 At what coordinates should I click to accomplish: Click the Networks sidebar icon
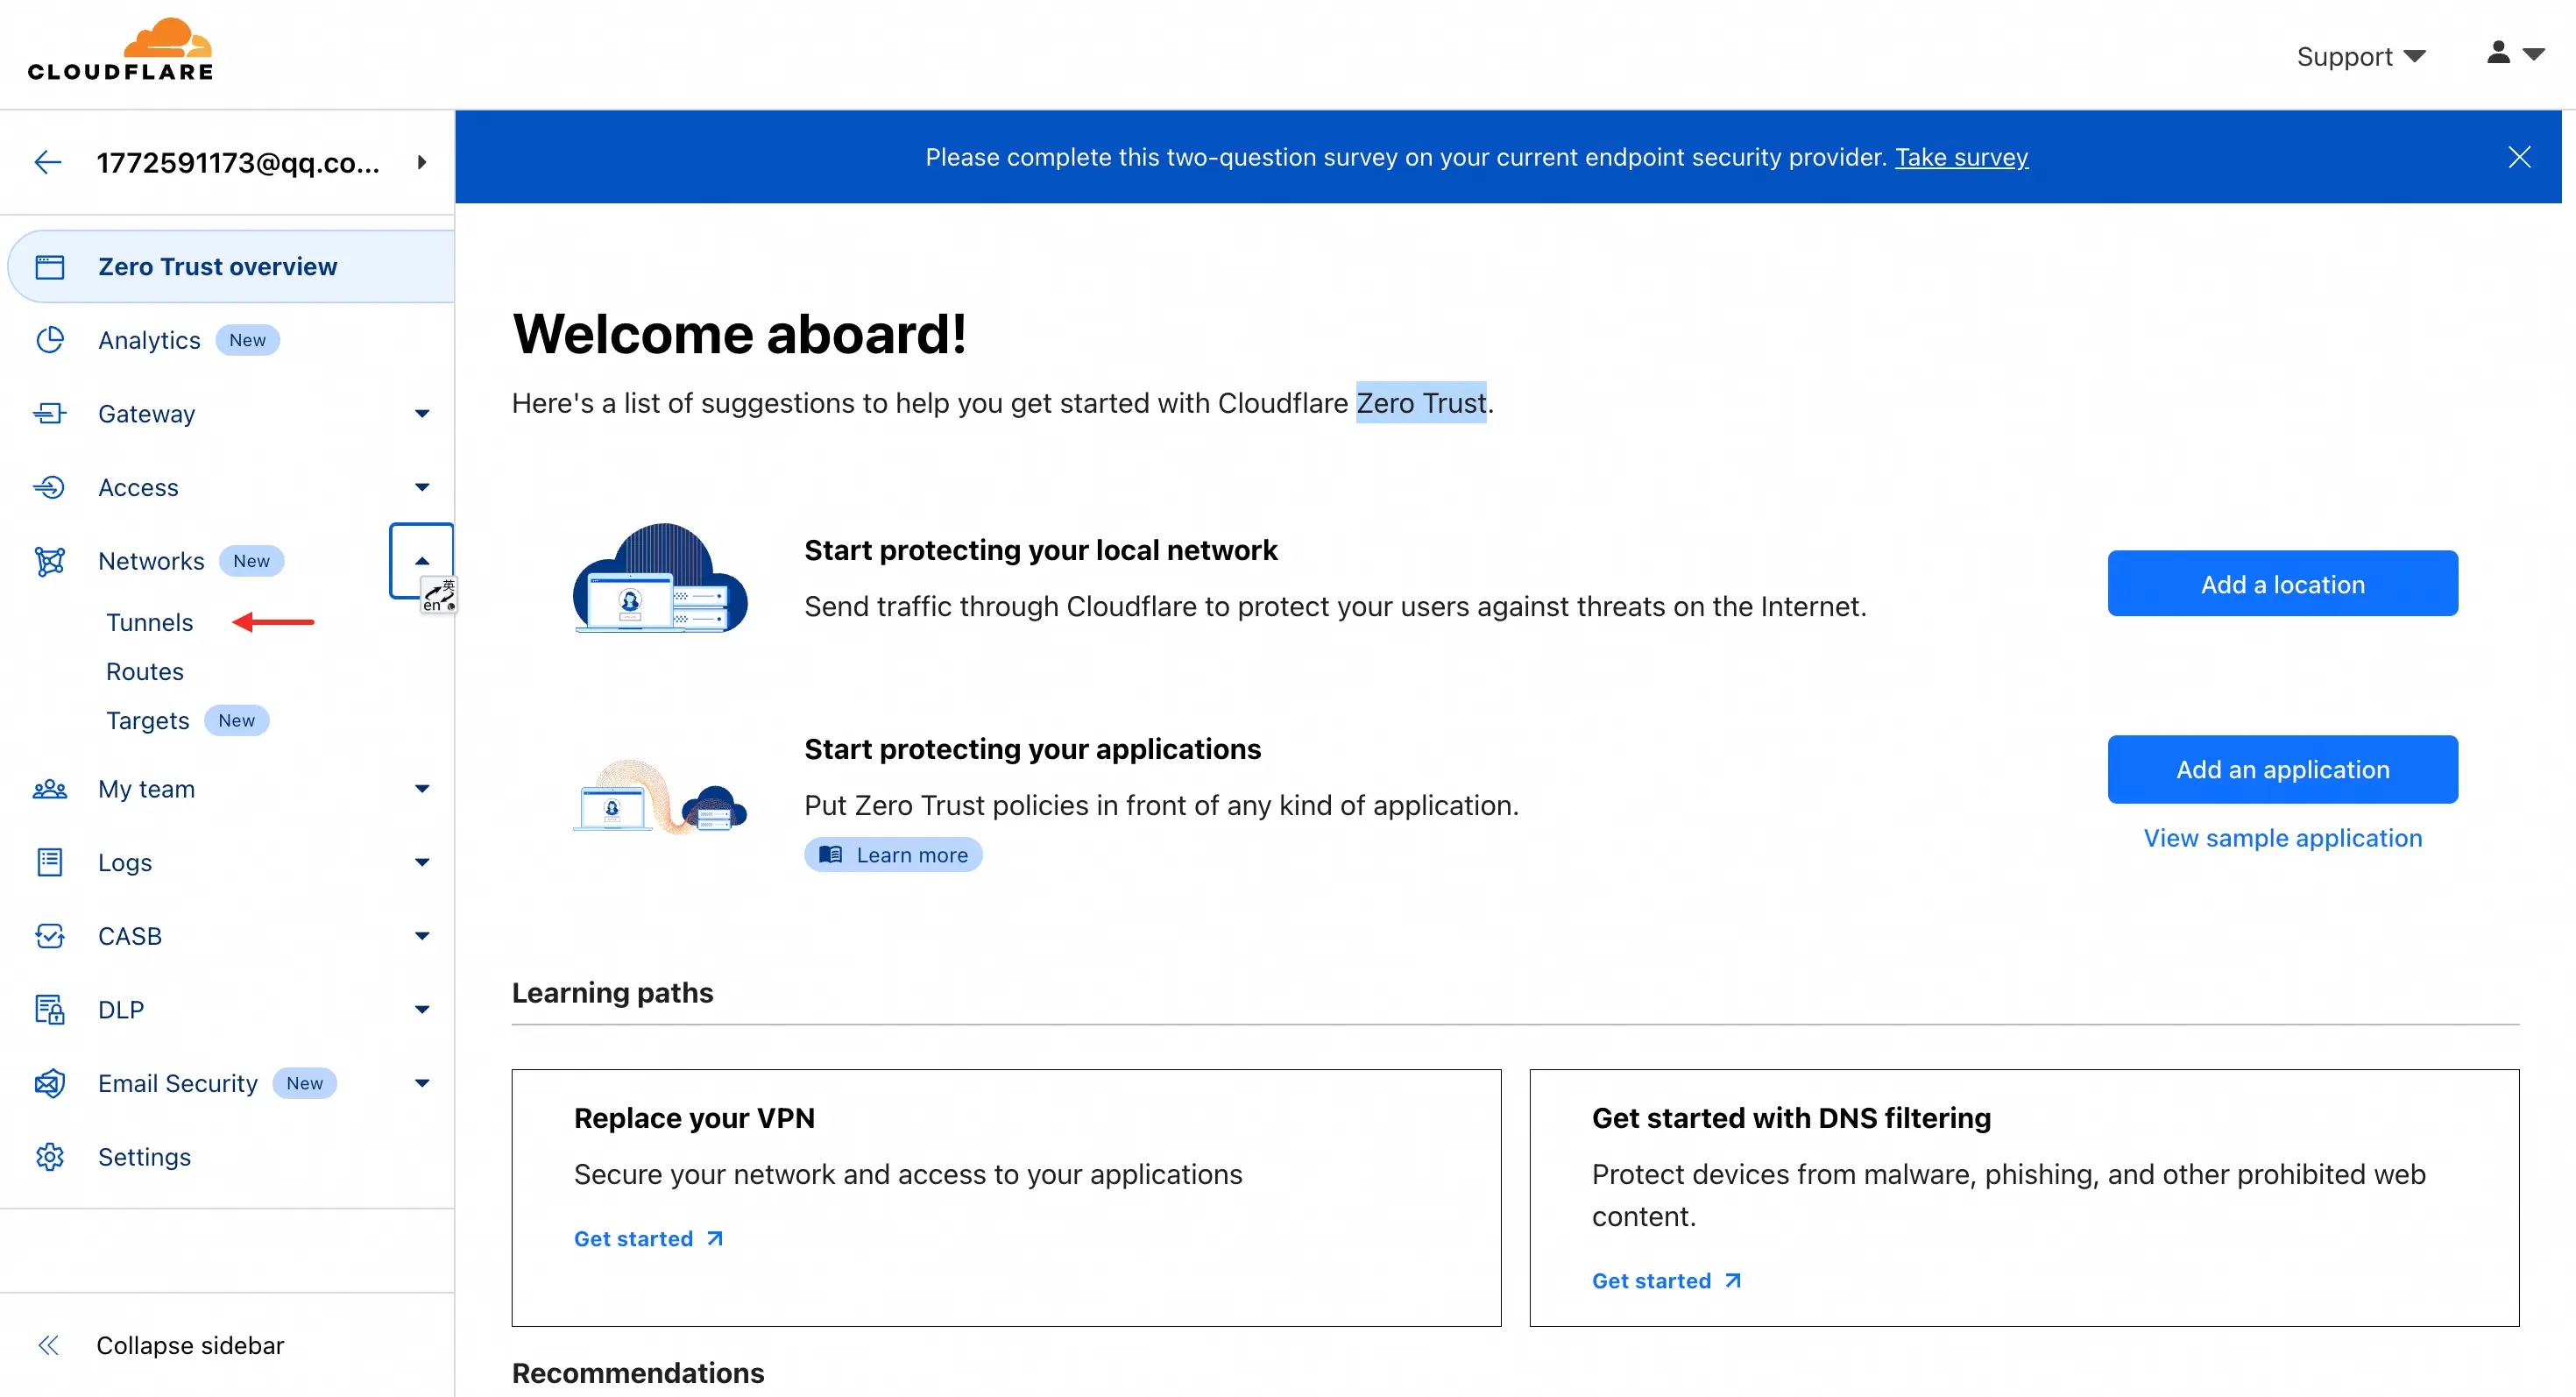[50, 561]
